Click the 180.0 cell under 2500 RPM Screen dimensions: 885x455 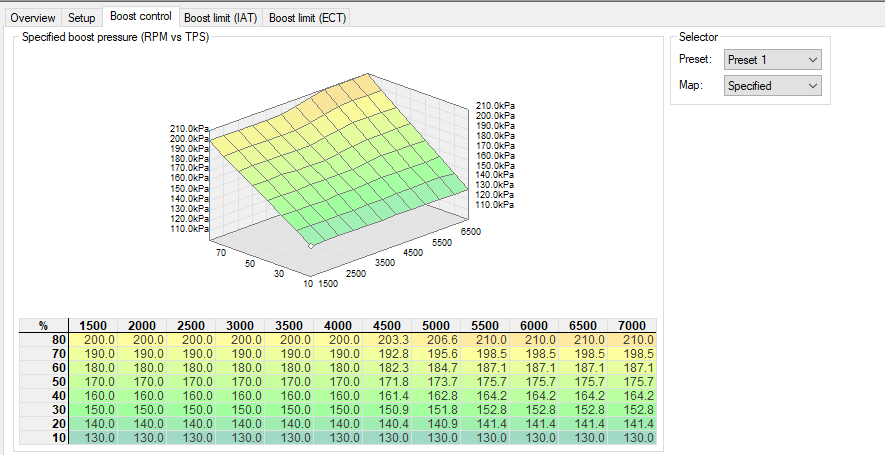191,368
